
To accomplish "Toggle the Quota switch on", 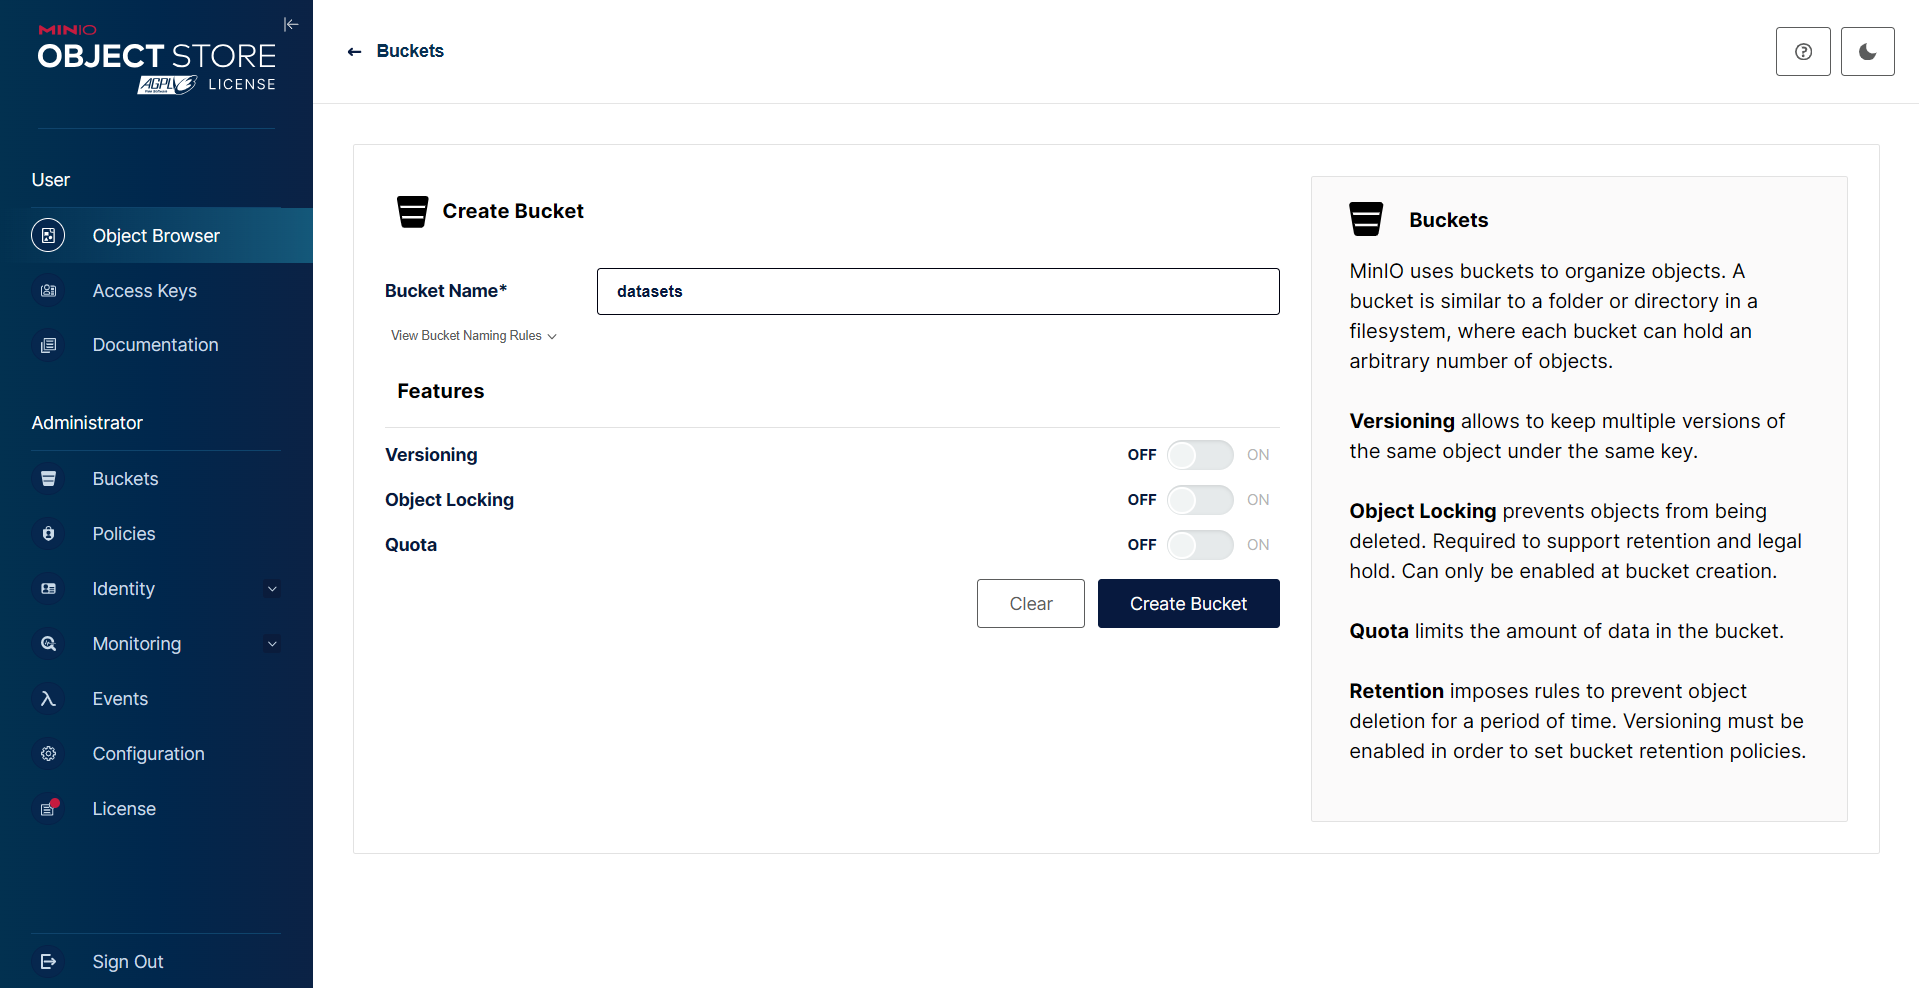I will click(1199, 545).
